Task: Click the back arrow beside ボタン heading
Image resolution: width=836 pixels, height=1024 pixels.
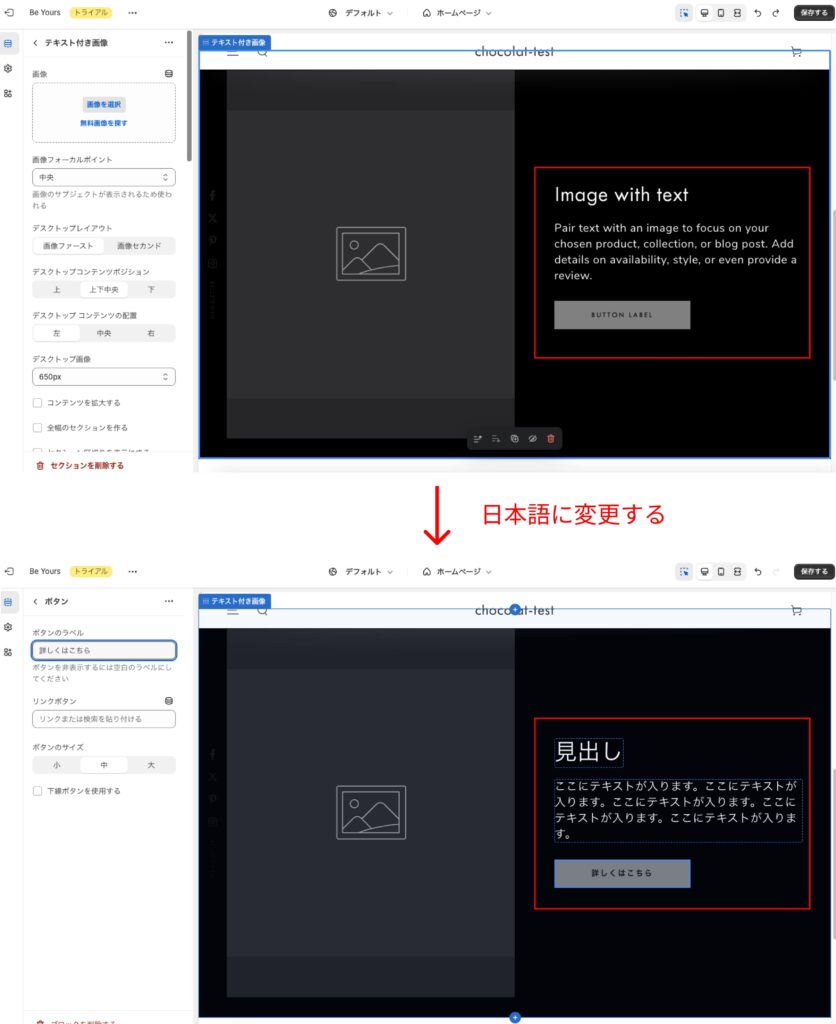Action: pos(36,601)
